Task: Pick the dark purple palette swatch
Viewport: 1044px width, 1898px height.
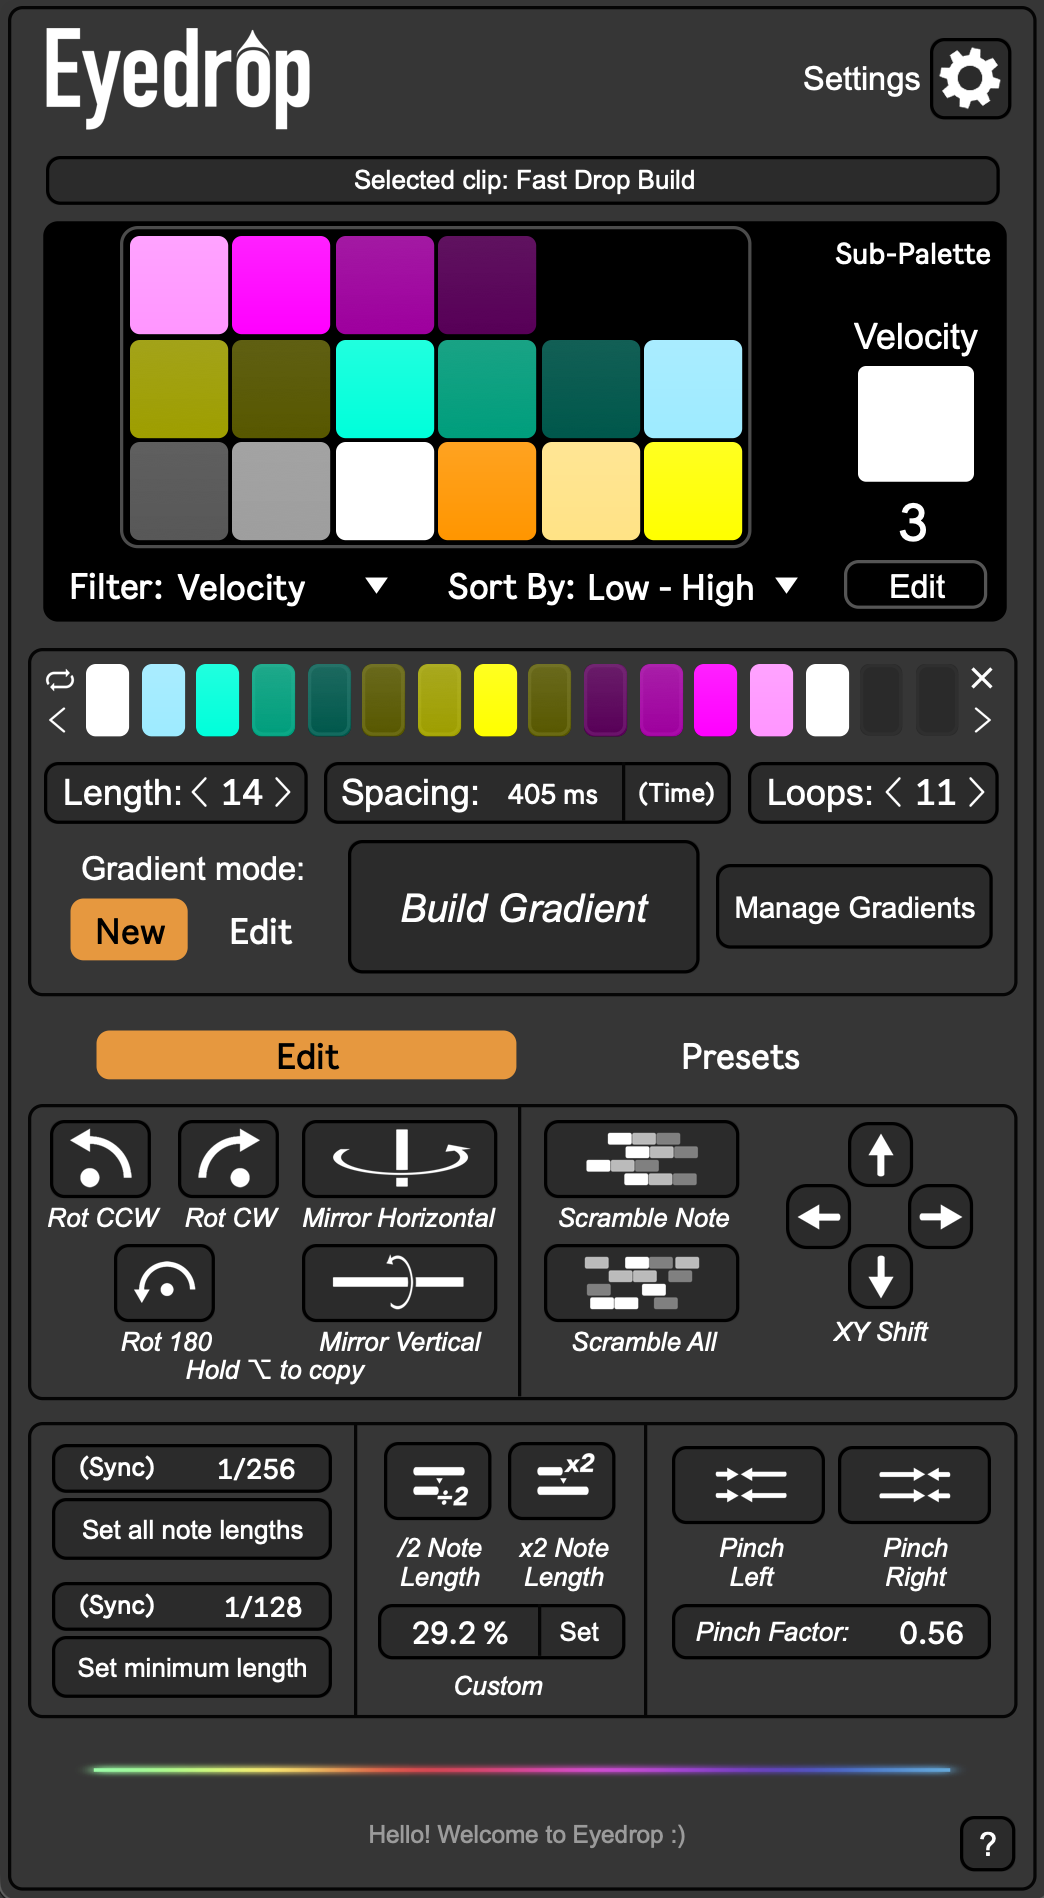Action: (487, 285)
